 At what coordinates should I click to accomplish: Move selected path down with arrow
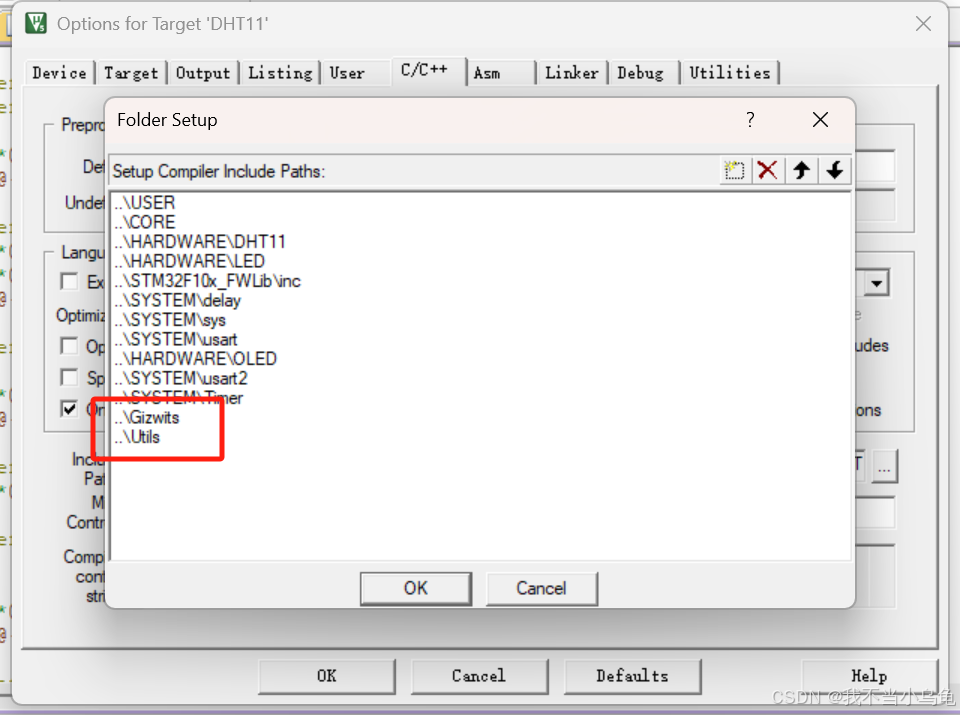tap(834, 170)
